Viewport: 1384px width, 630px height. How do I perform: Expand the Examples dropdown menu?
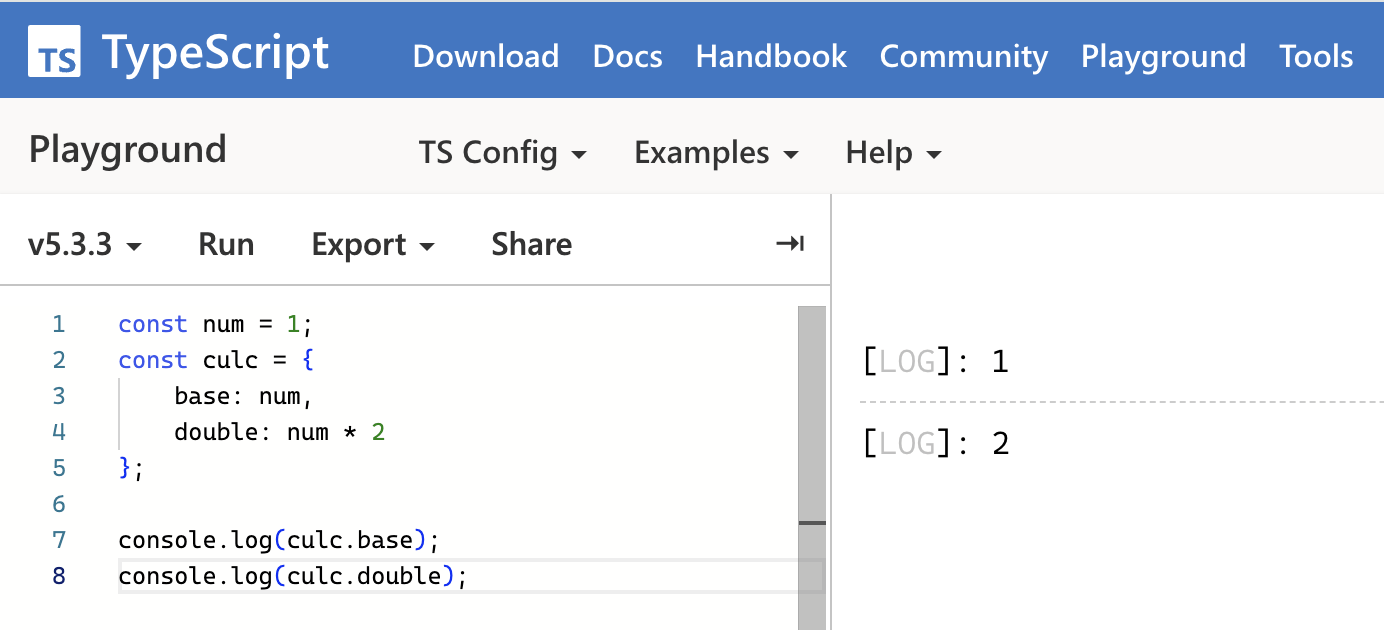click(x=717, y=153)
